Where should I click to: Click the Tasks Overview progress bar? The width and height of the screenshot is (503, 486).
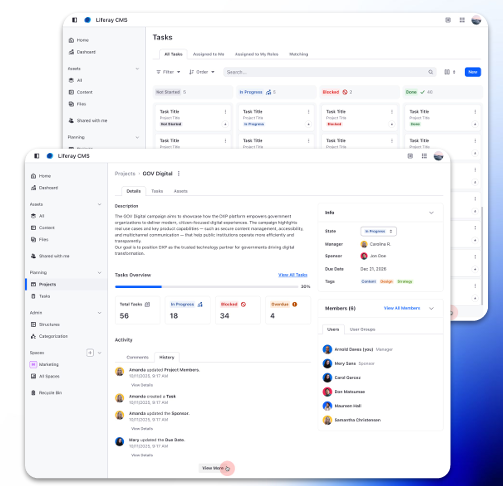point(207,287)
